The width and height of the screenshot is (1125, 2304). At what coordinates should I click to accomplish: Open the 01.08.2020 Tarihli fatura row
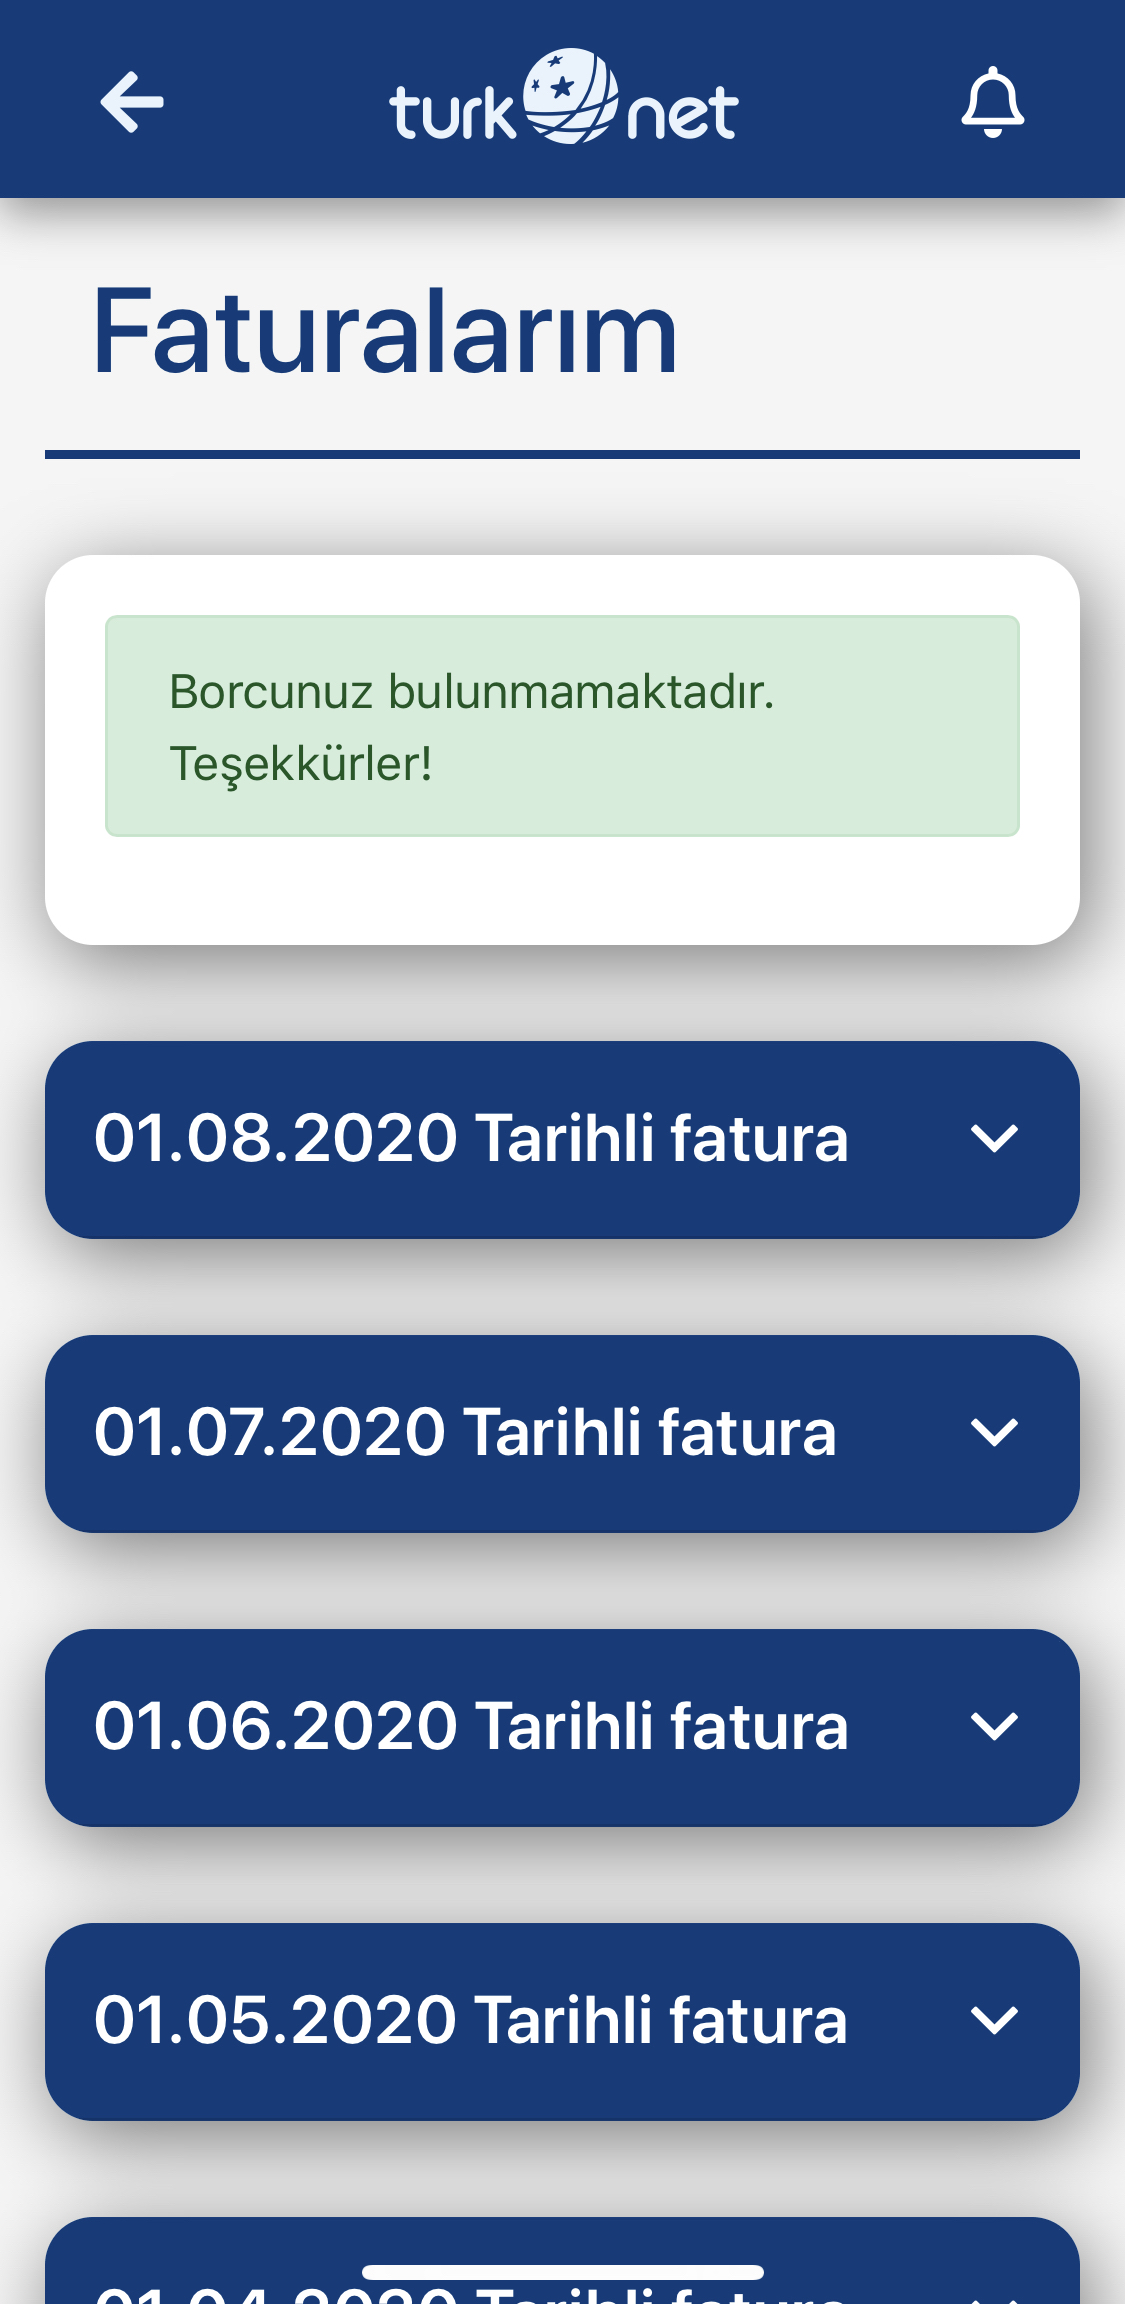tap(562, 1140)
